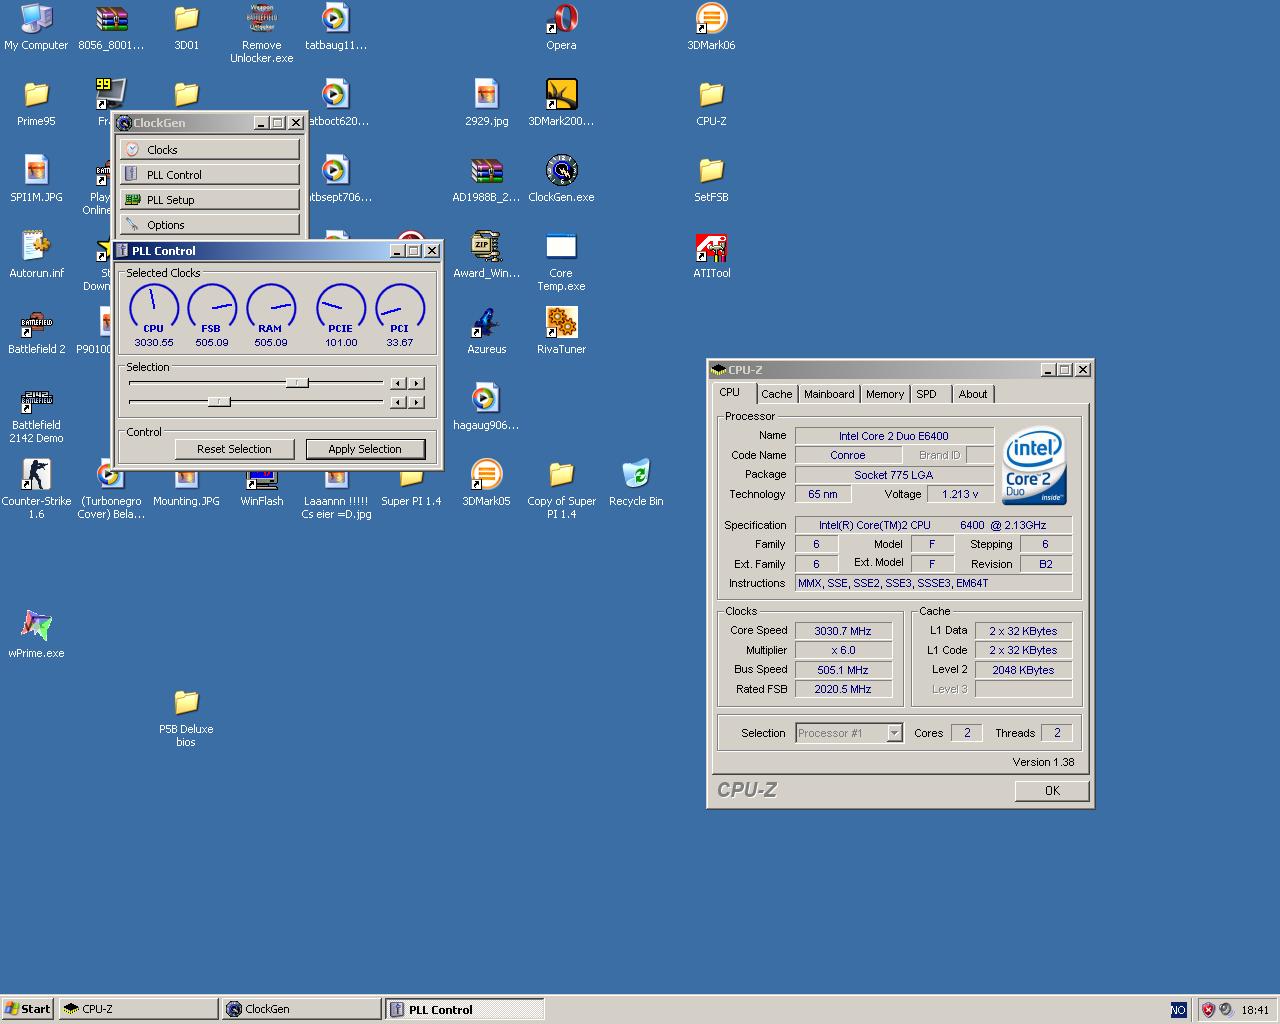Switch to CPU-Z from the taskbar
Screen dimensions: 1280x1024
click(x=138, y=1009)
